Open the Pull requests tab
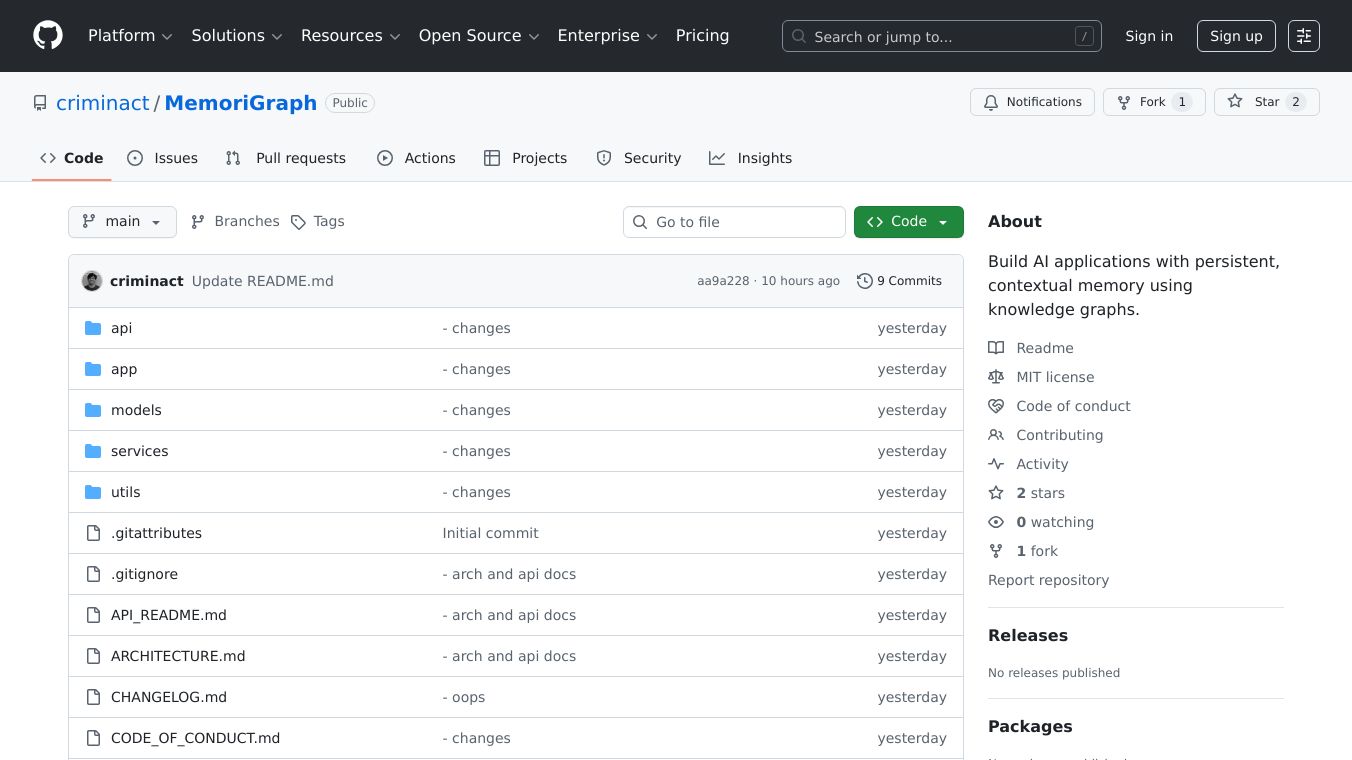This screenshot has height=760, width=1352. (286, 158)
